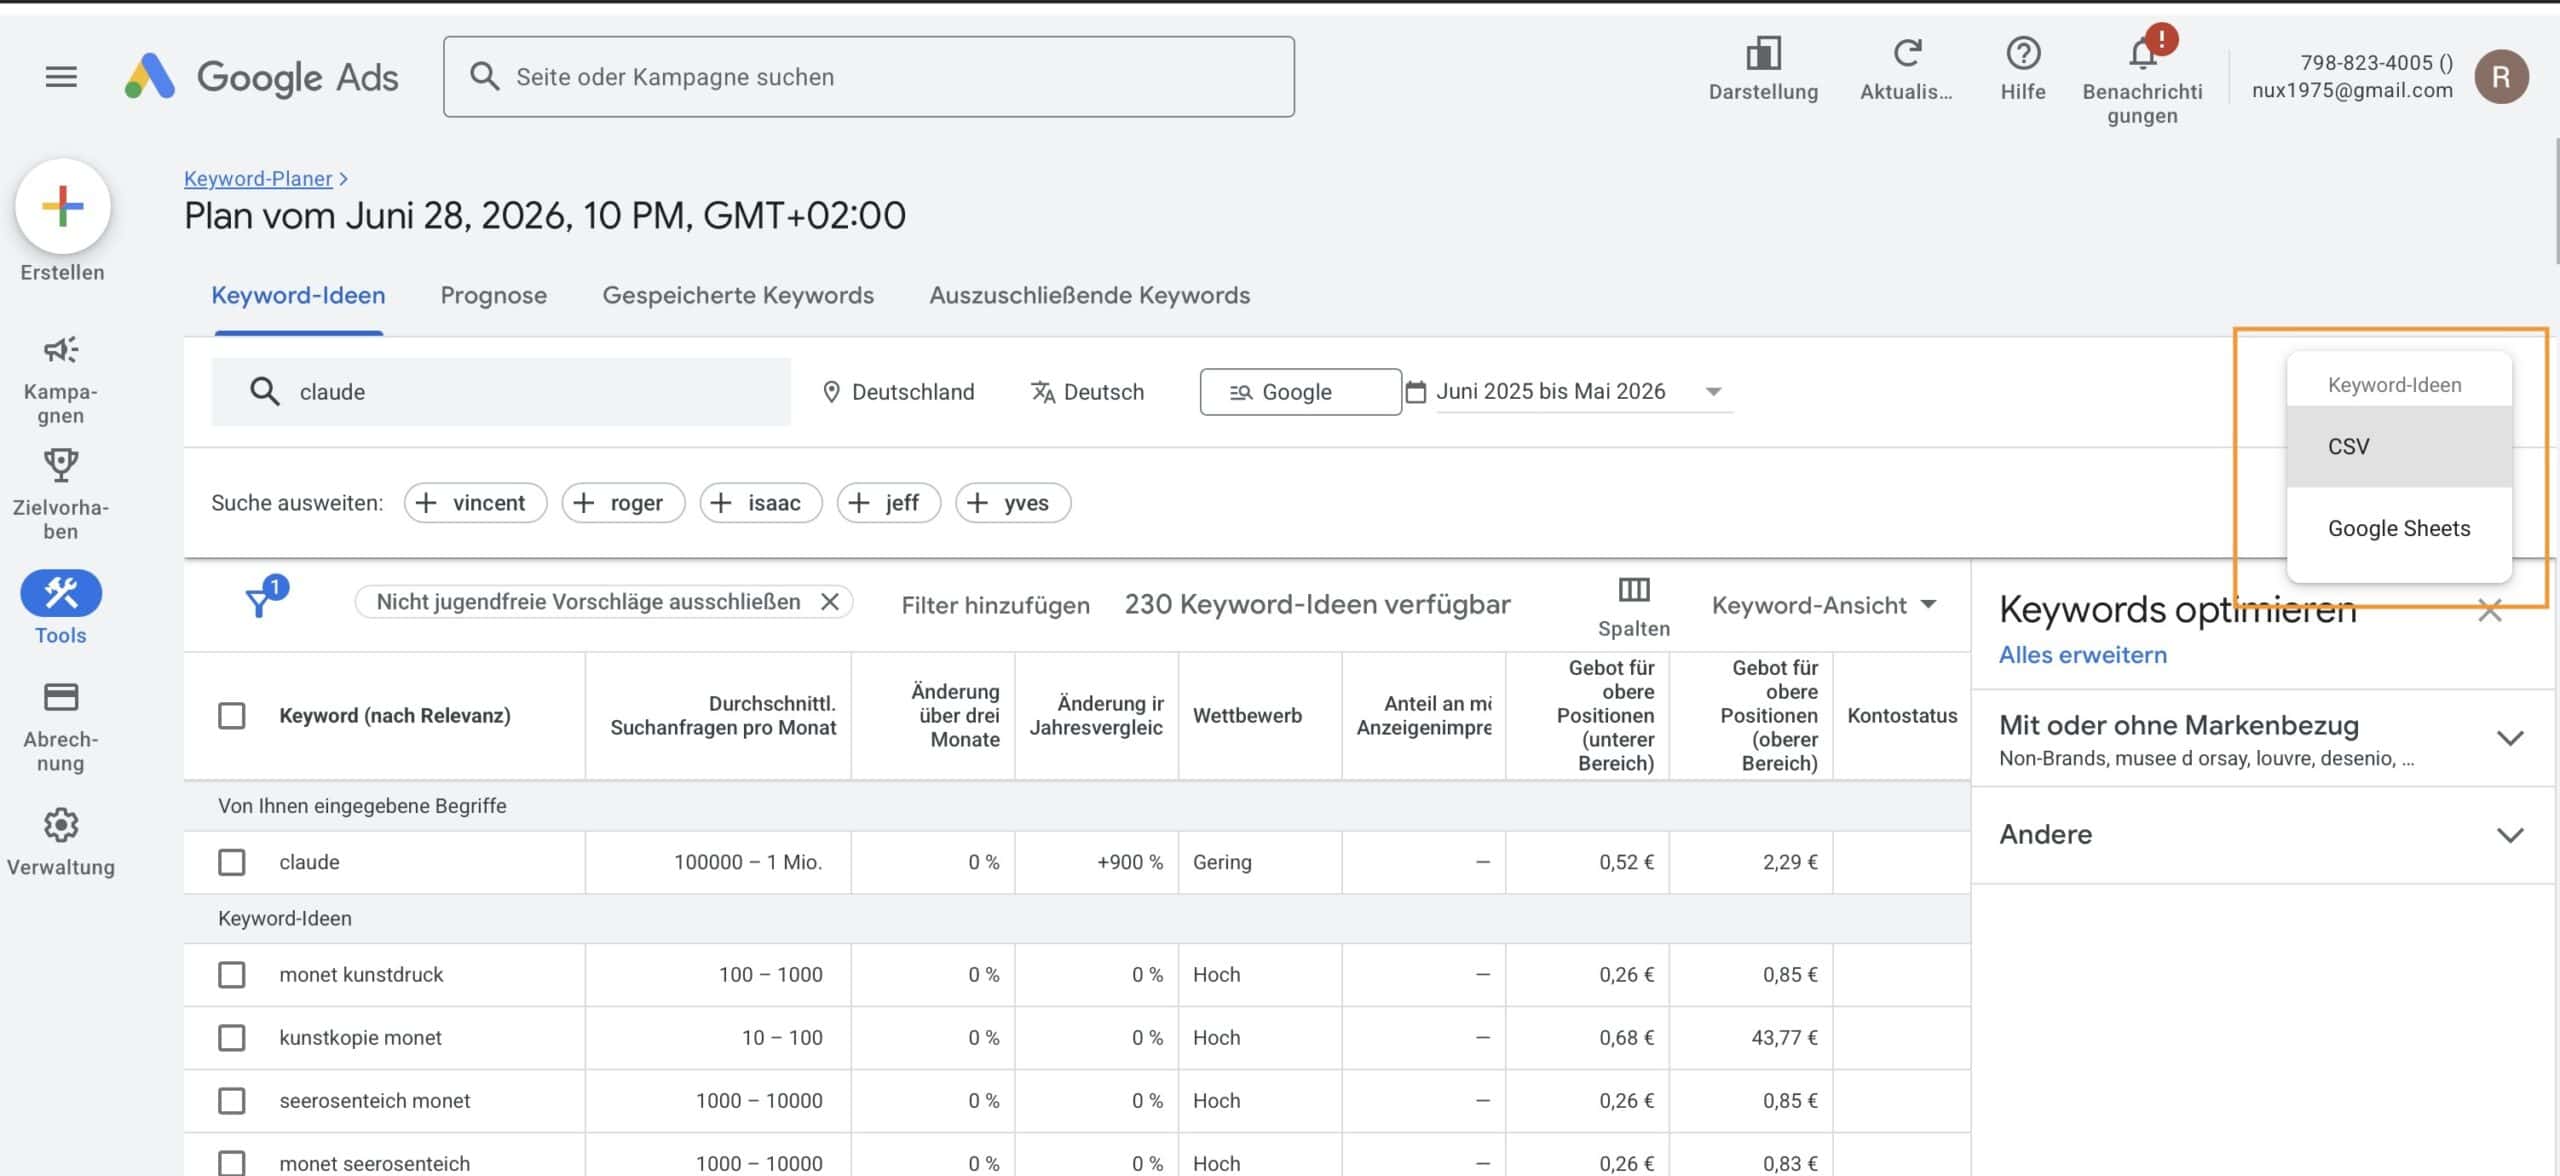Click the Google Ads logo
2560x1176 pixels.
click(x=262, y=77)
